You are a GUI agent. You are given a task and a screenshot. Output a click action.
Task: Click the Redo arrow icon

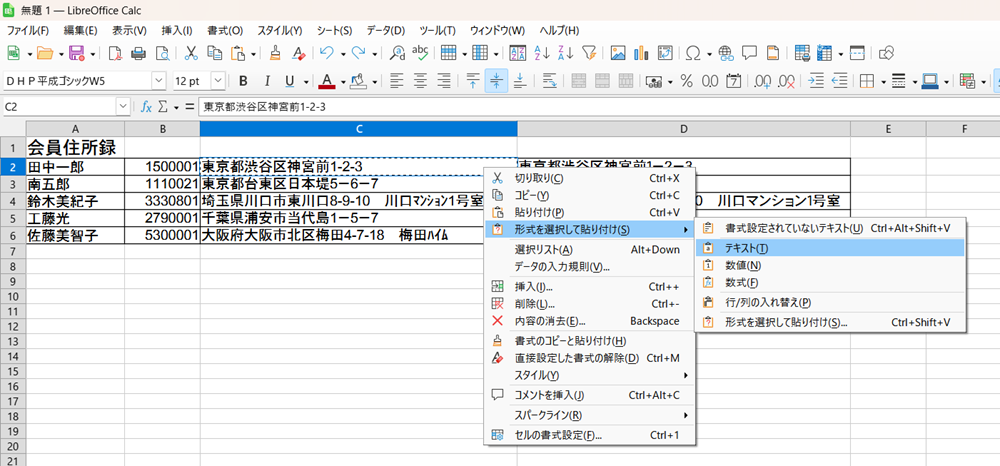tap(358, 54)
